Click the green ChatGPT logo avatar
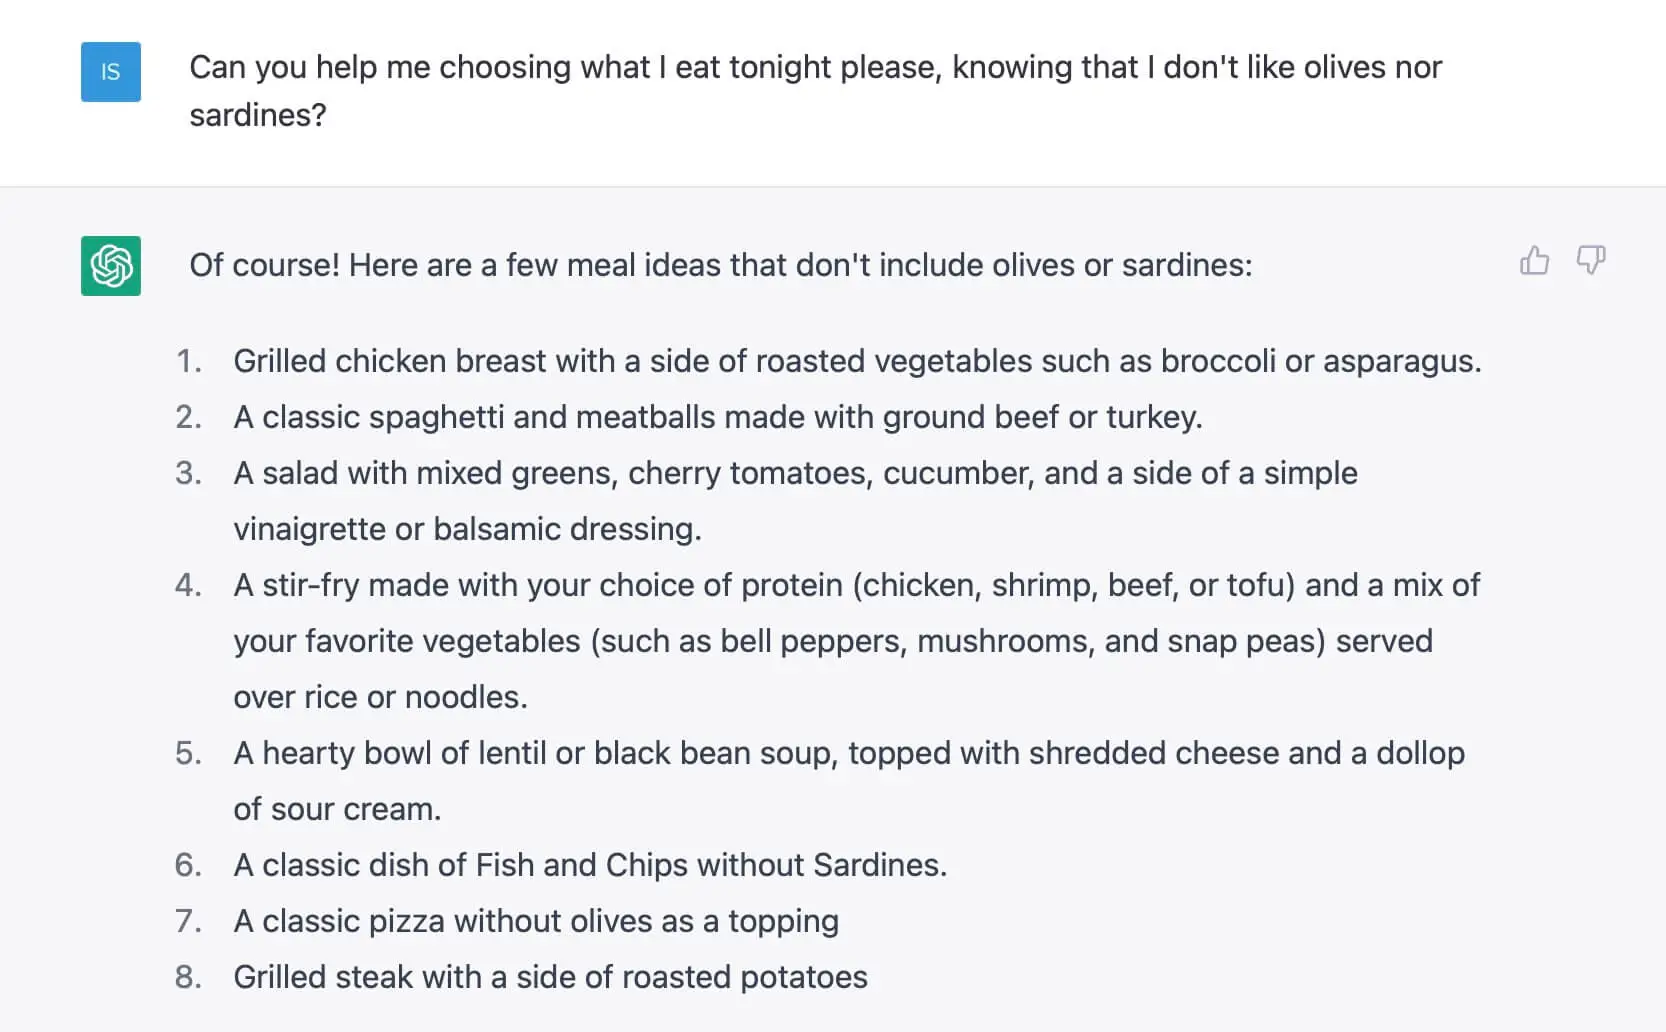Image resolution: width=1666 pixels, height=1032 pixels. pyautogui.click(x=111, y=266)
